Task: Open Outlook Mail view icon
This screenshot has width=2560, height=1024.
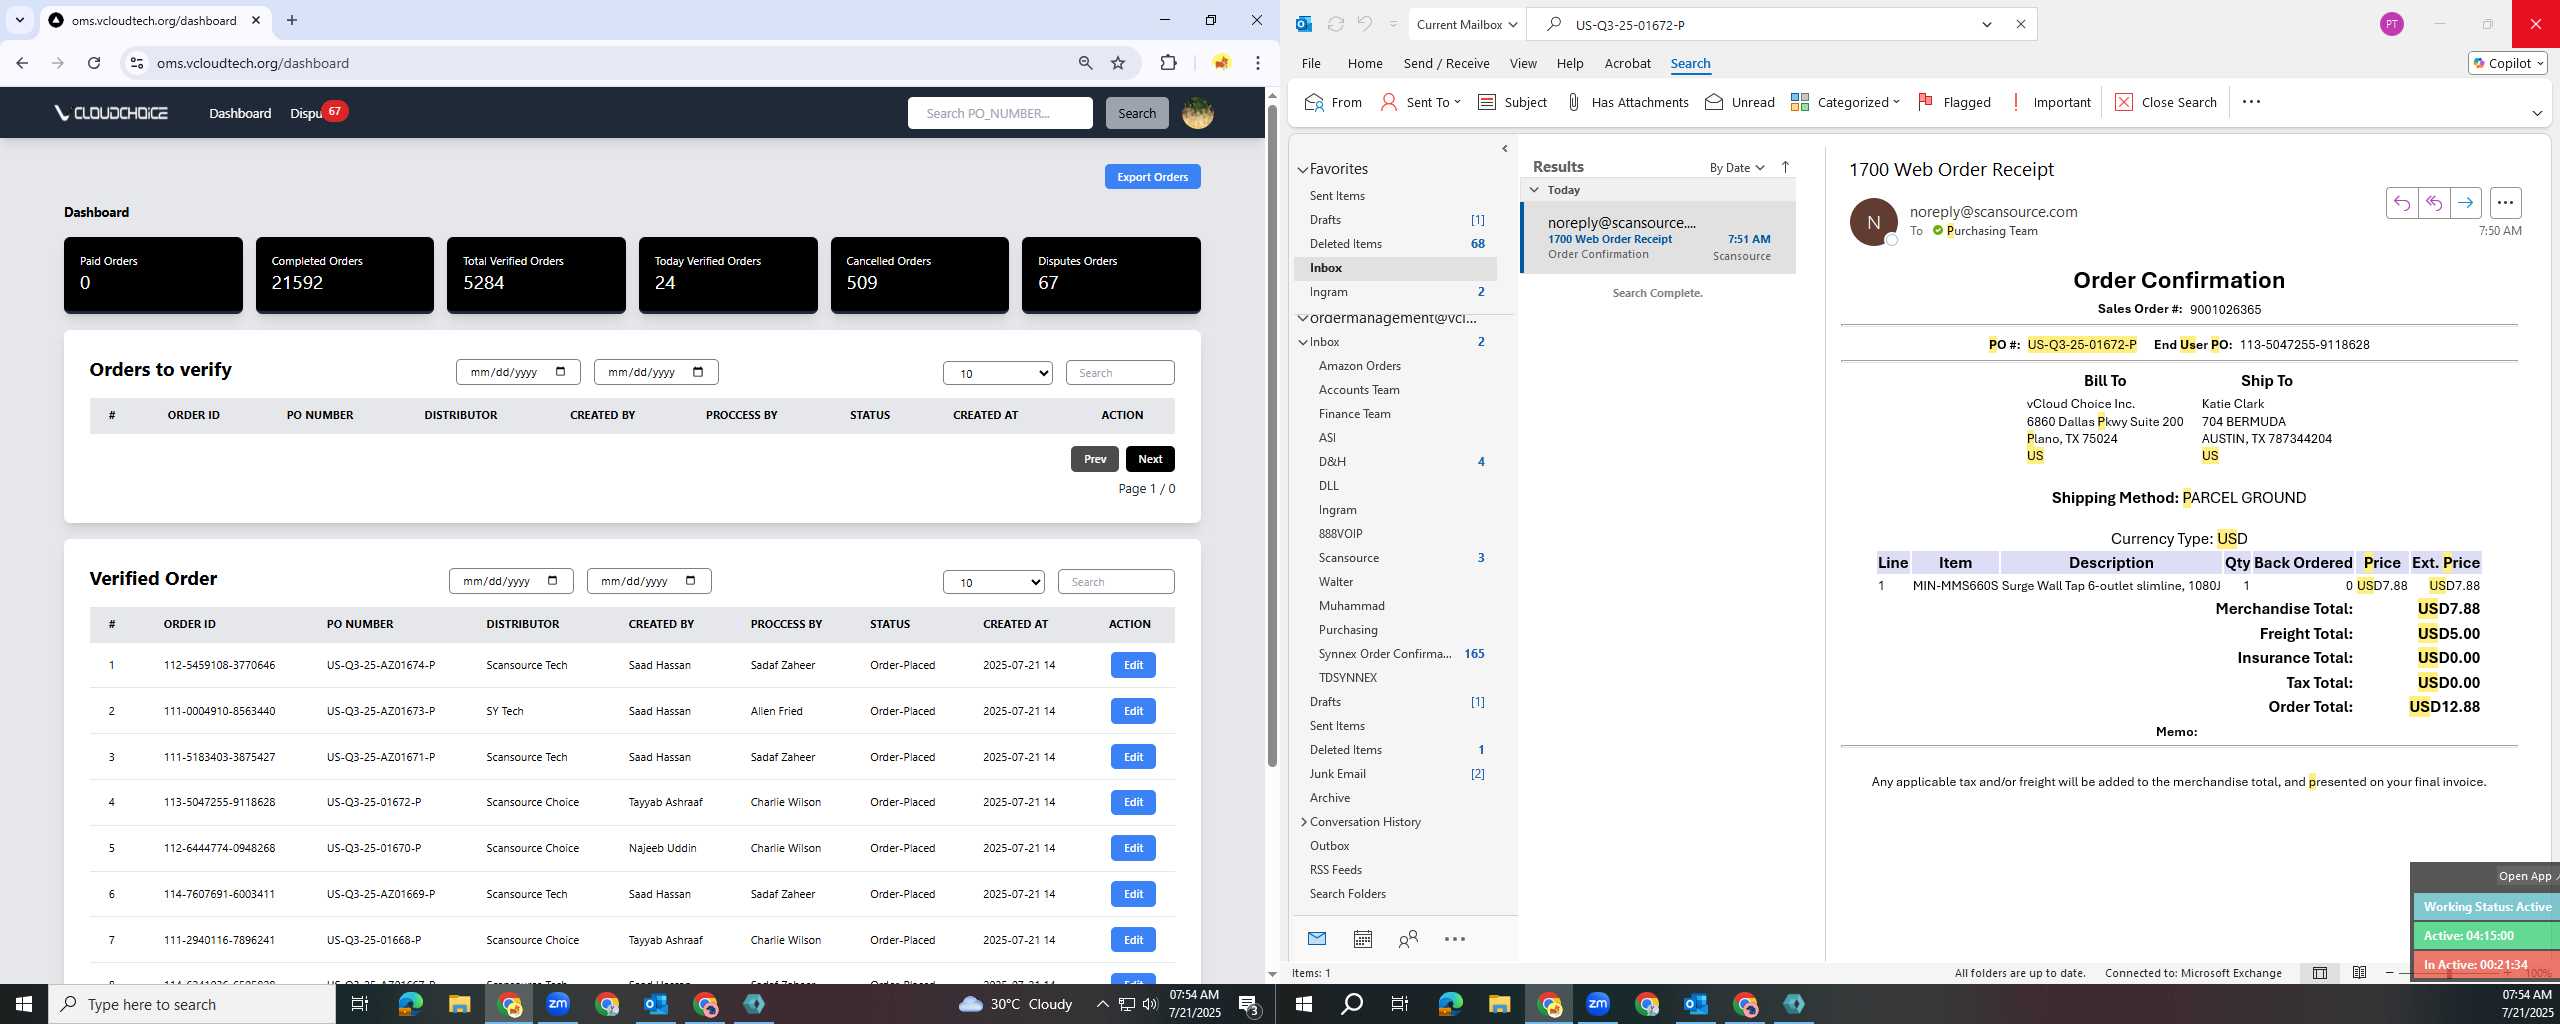Action: [1317, 938]
